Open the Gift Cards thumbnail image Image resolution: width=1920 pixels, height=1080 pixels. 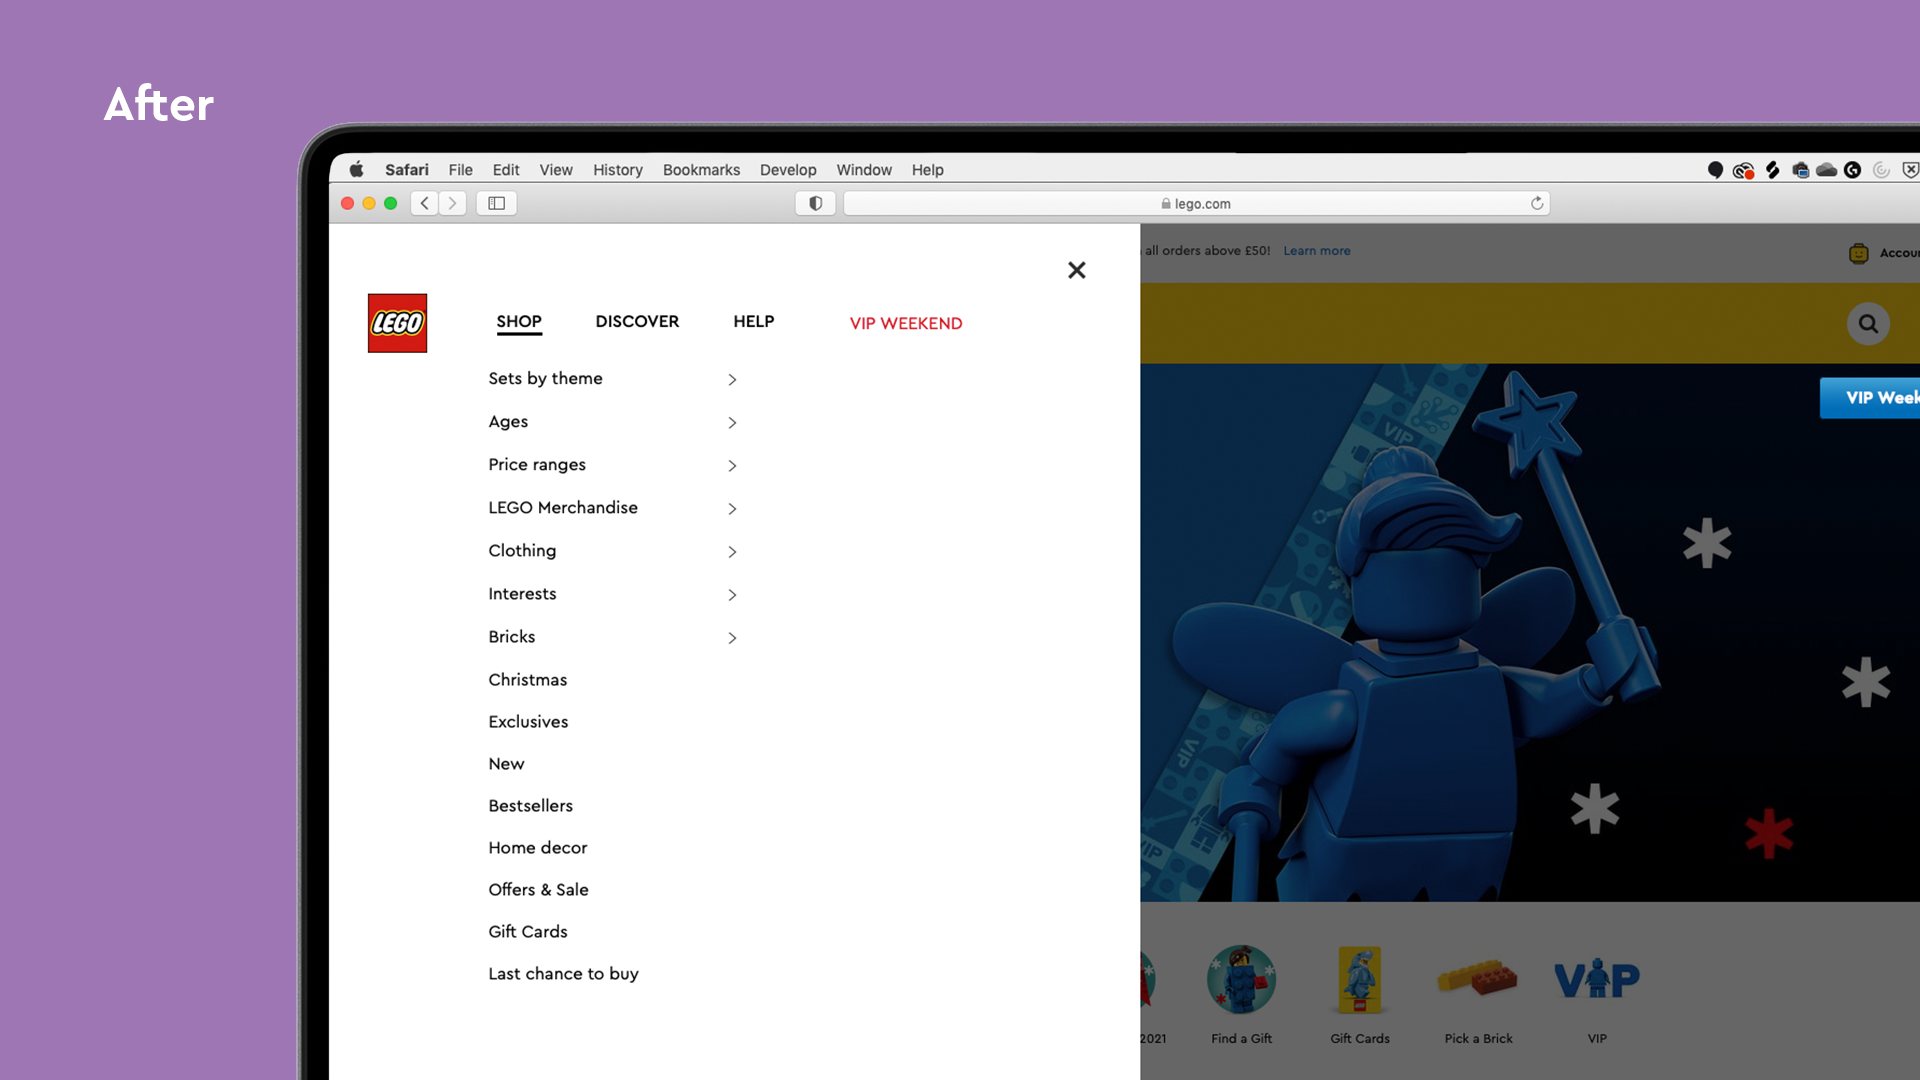tap(1360, 980)
